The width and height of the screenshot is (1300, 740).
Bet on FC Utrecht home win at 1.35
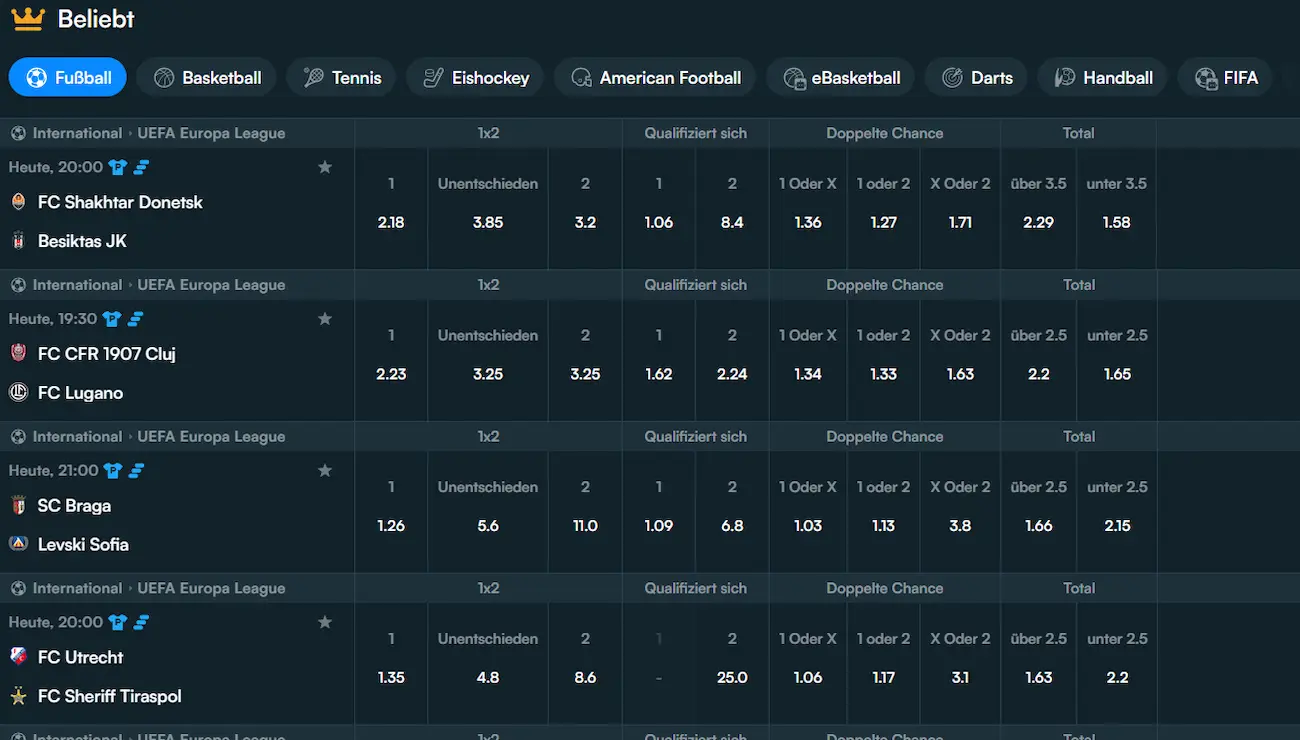click(x=391, y=664)
